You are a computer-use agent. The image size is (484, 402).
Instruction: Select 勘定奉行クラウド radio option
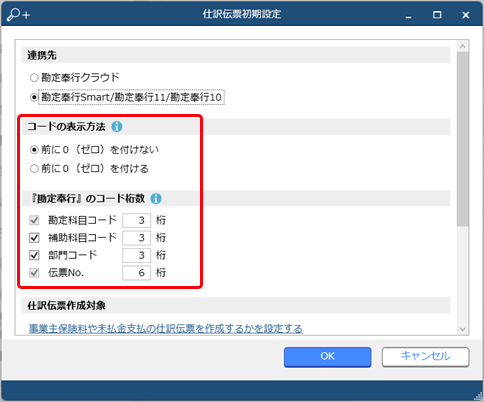(34, 78)
